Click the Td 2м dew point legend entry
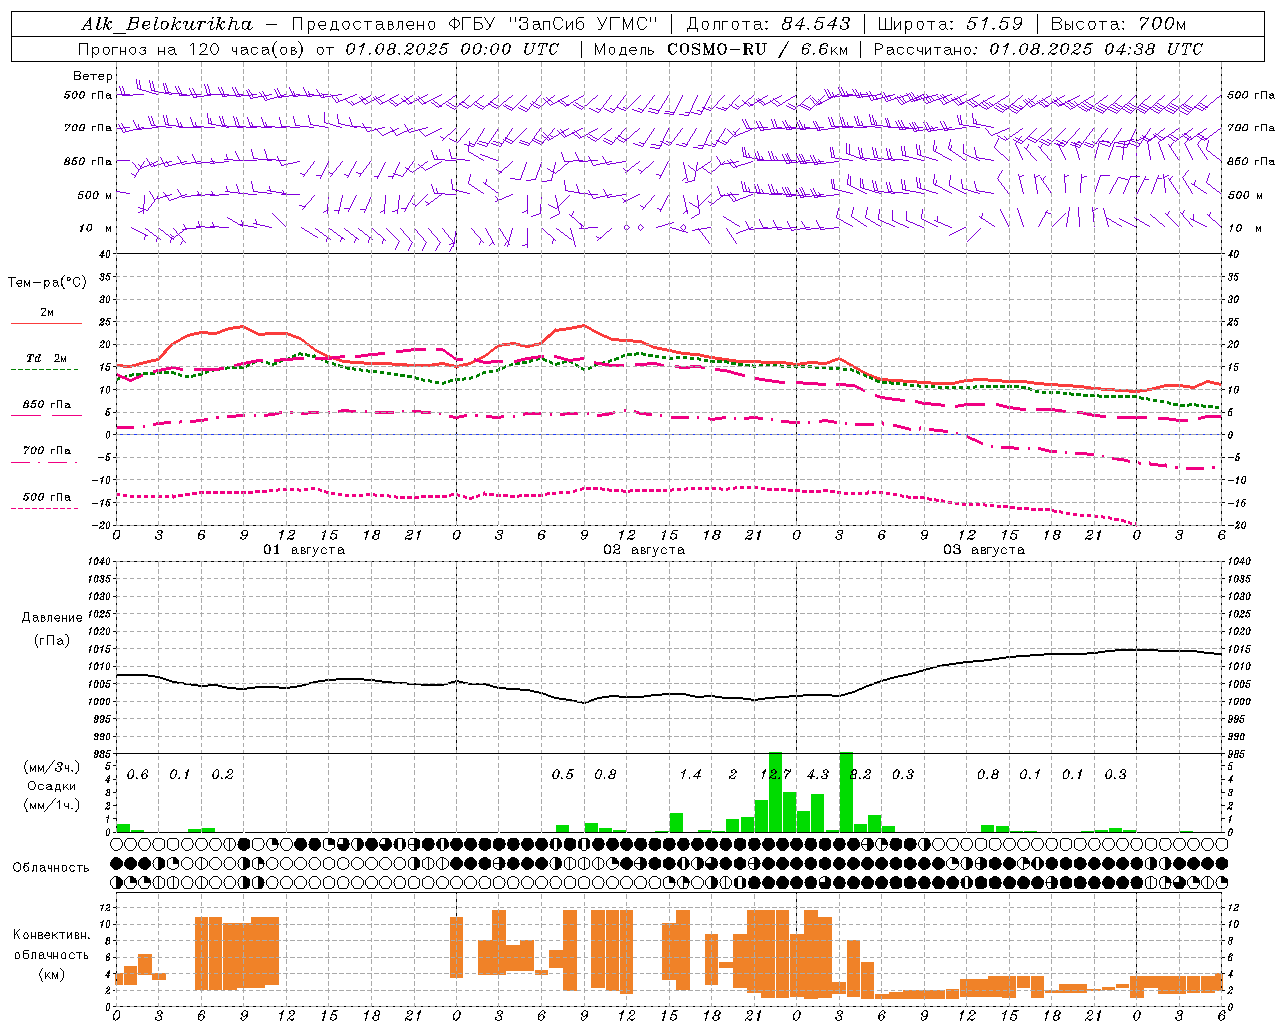The height and width of the screenshot is (1024, 1280). 47,358
